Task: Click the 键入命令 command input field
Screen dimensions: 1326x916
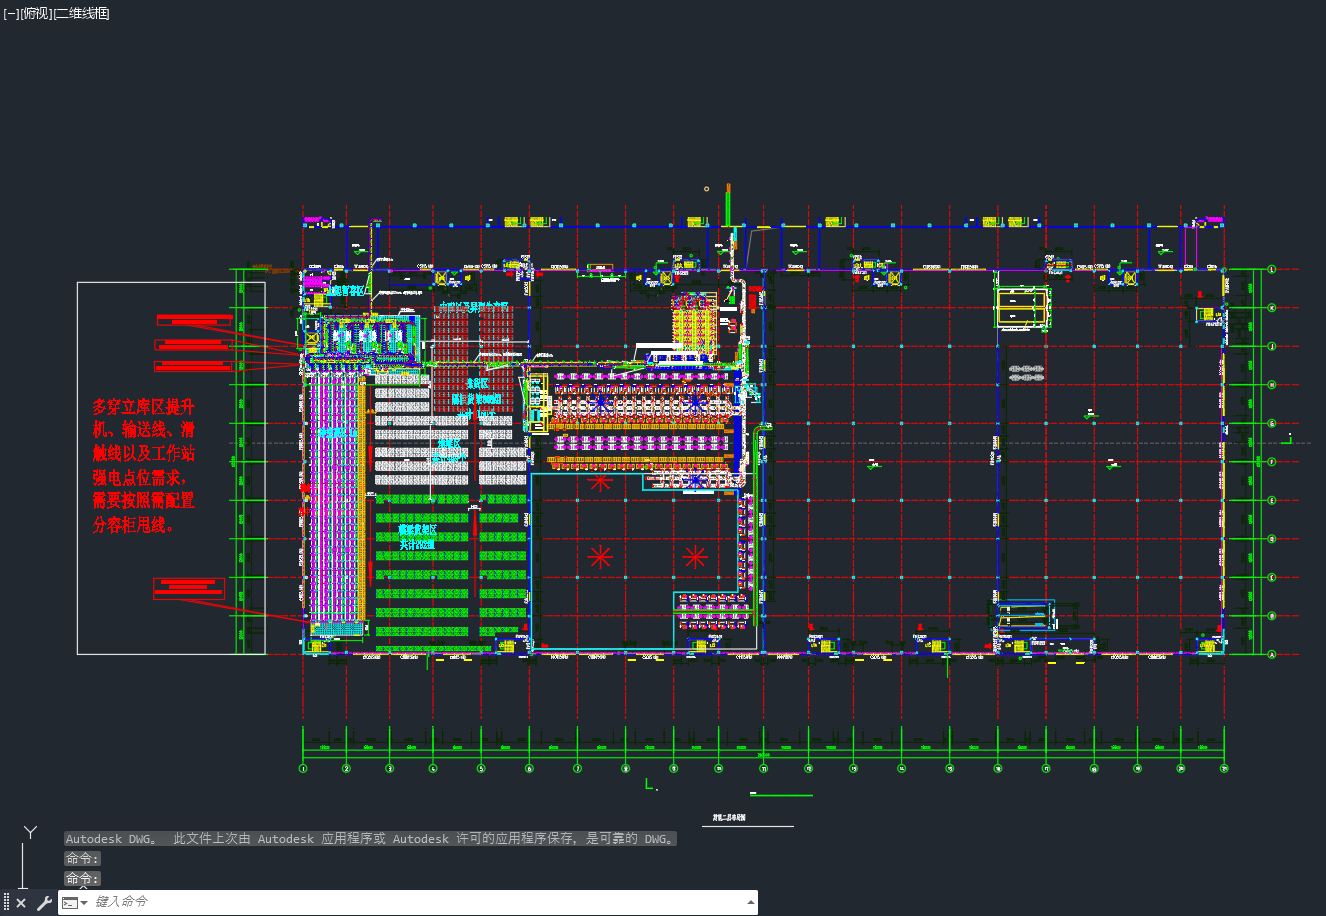Action: tap(418, 902)
